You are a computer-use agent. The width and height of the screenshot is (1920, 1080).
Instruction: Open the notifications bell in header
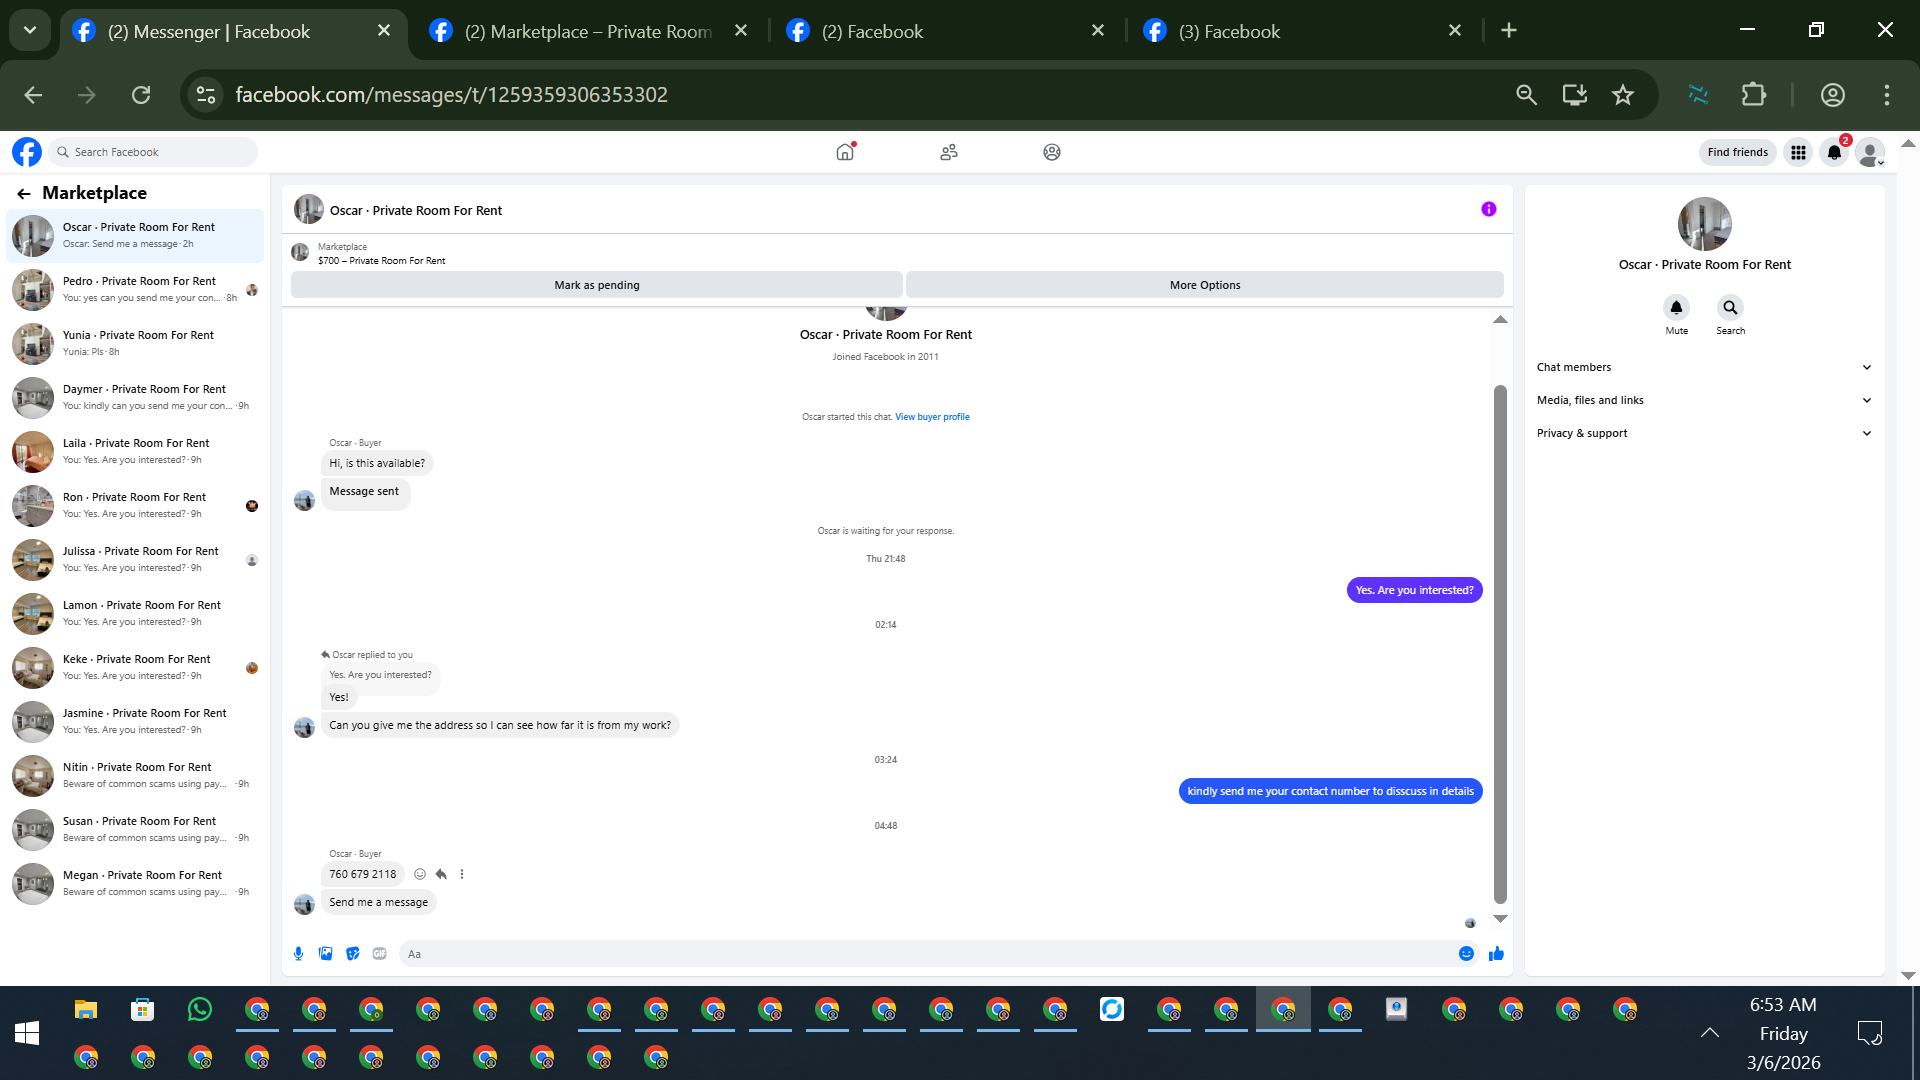1834,152
